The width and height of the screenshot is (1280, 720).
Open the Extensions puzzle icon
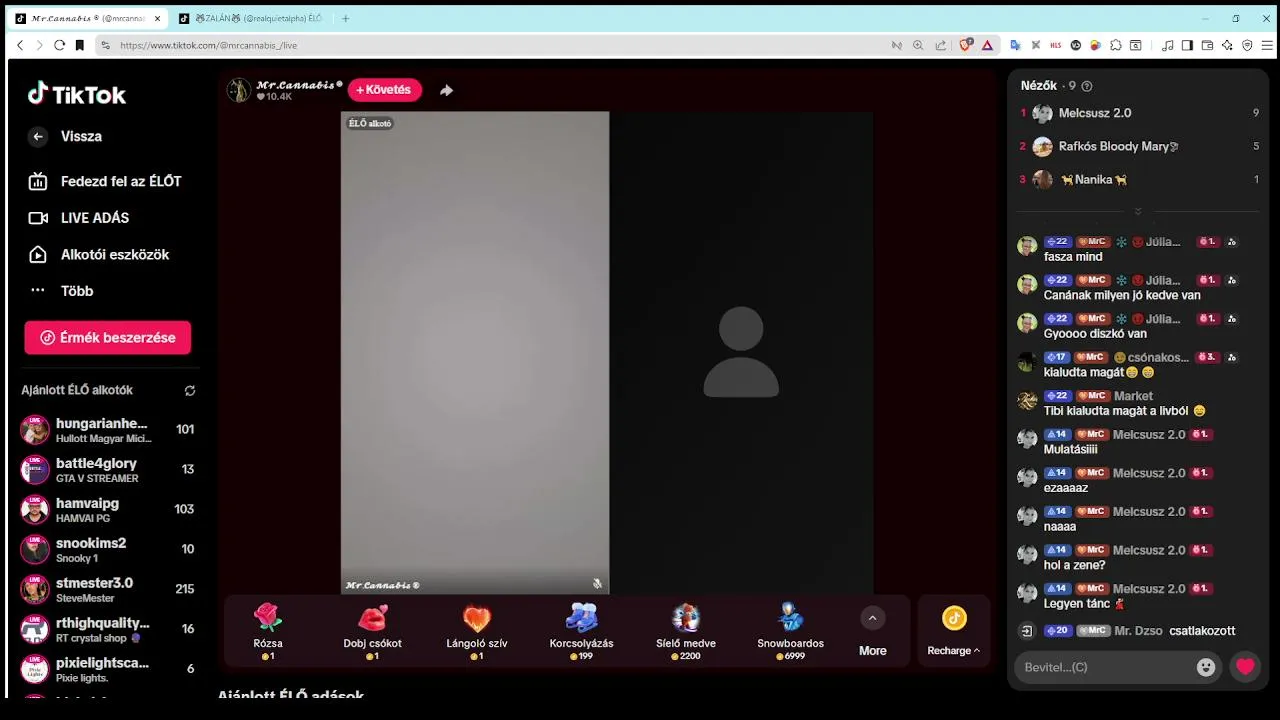click(x=1116, y=45)
